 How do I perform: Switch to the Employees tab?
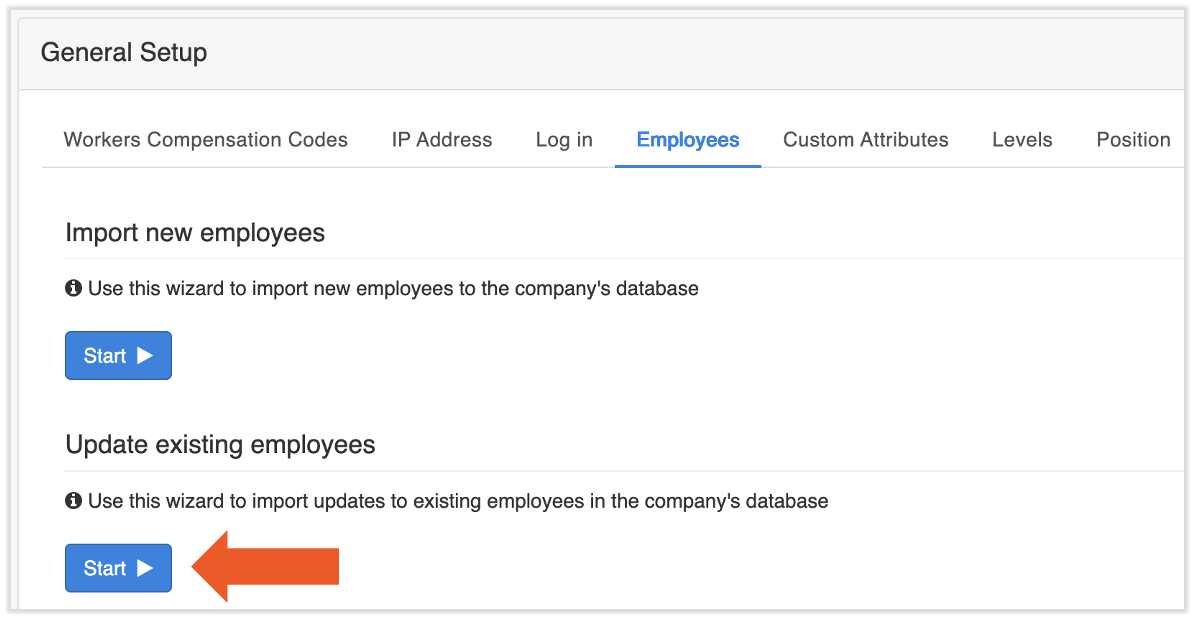tap(687, 140)
